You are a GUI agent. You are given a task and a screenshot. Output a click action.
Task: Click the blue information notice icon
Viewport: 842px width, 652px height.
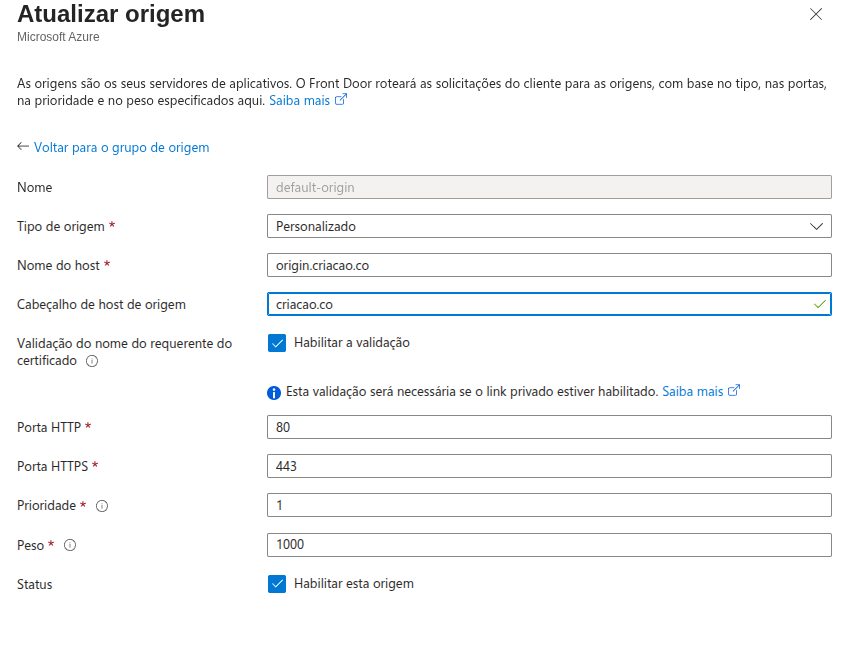click(x=274, y=392)
